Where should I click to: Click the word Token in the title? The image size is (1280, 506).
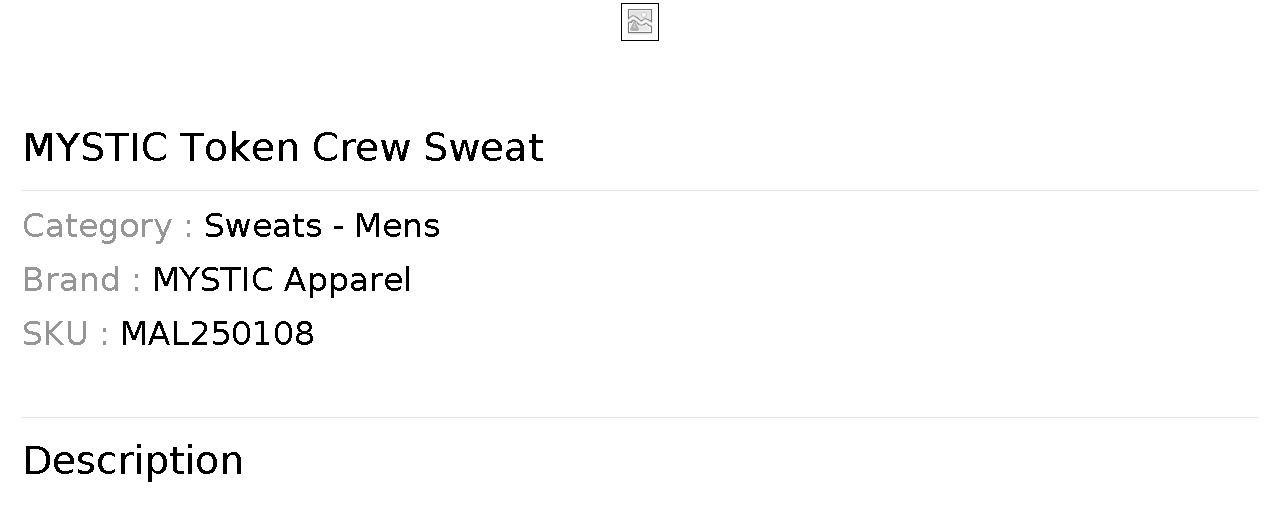click(x=240, y=148)
